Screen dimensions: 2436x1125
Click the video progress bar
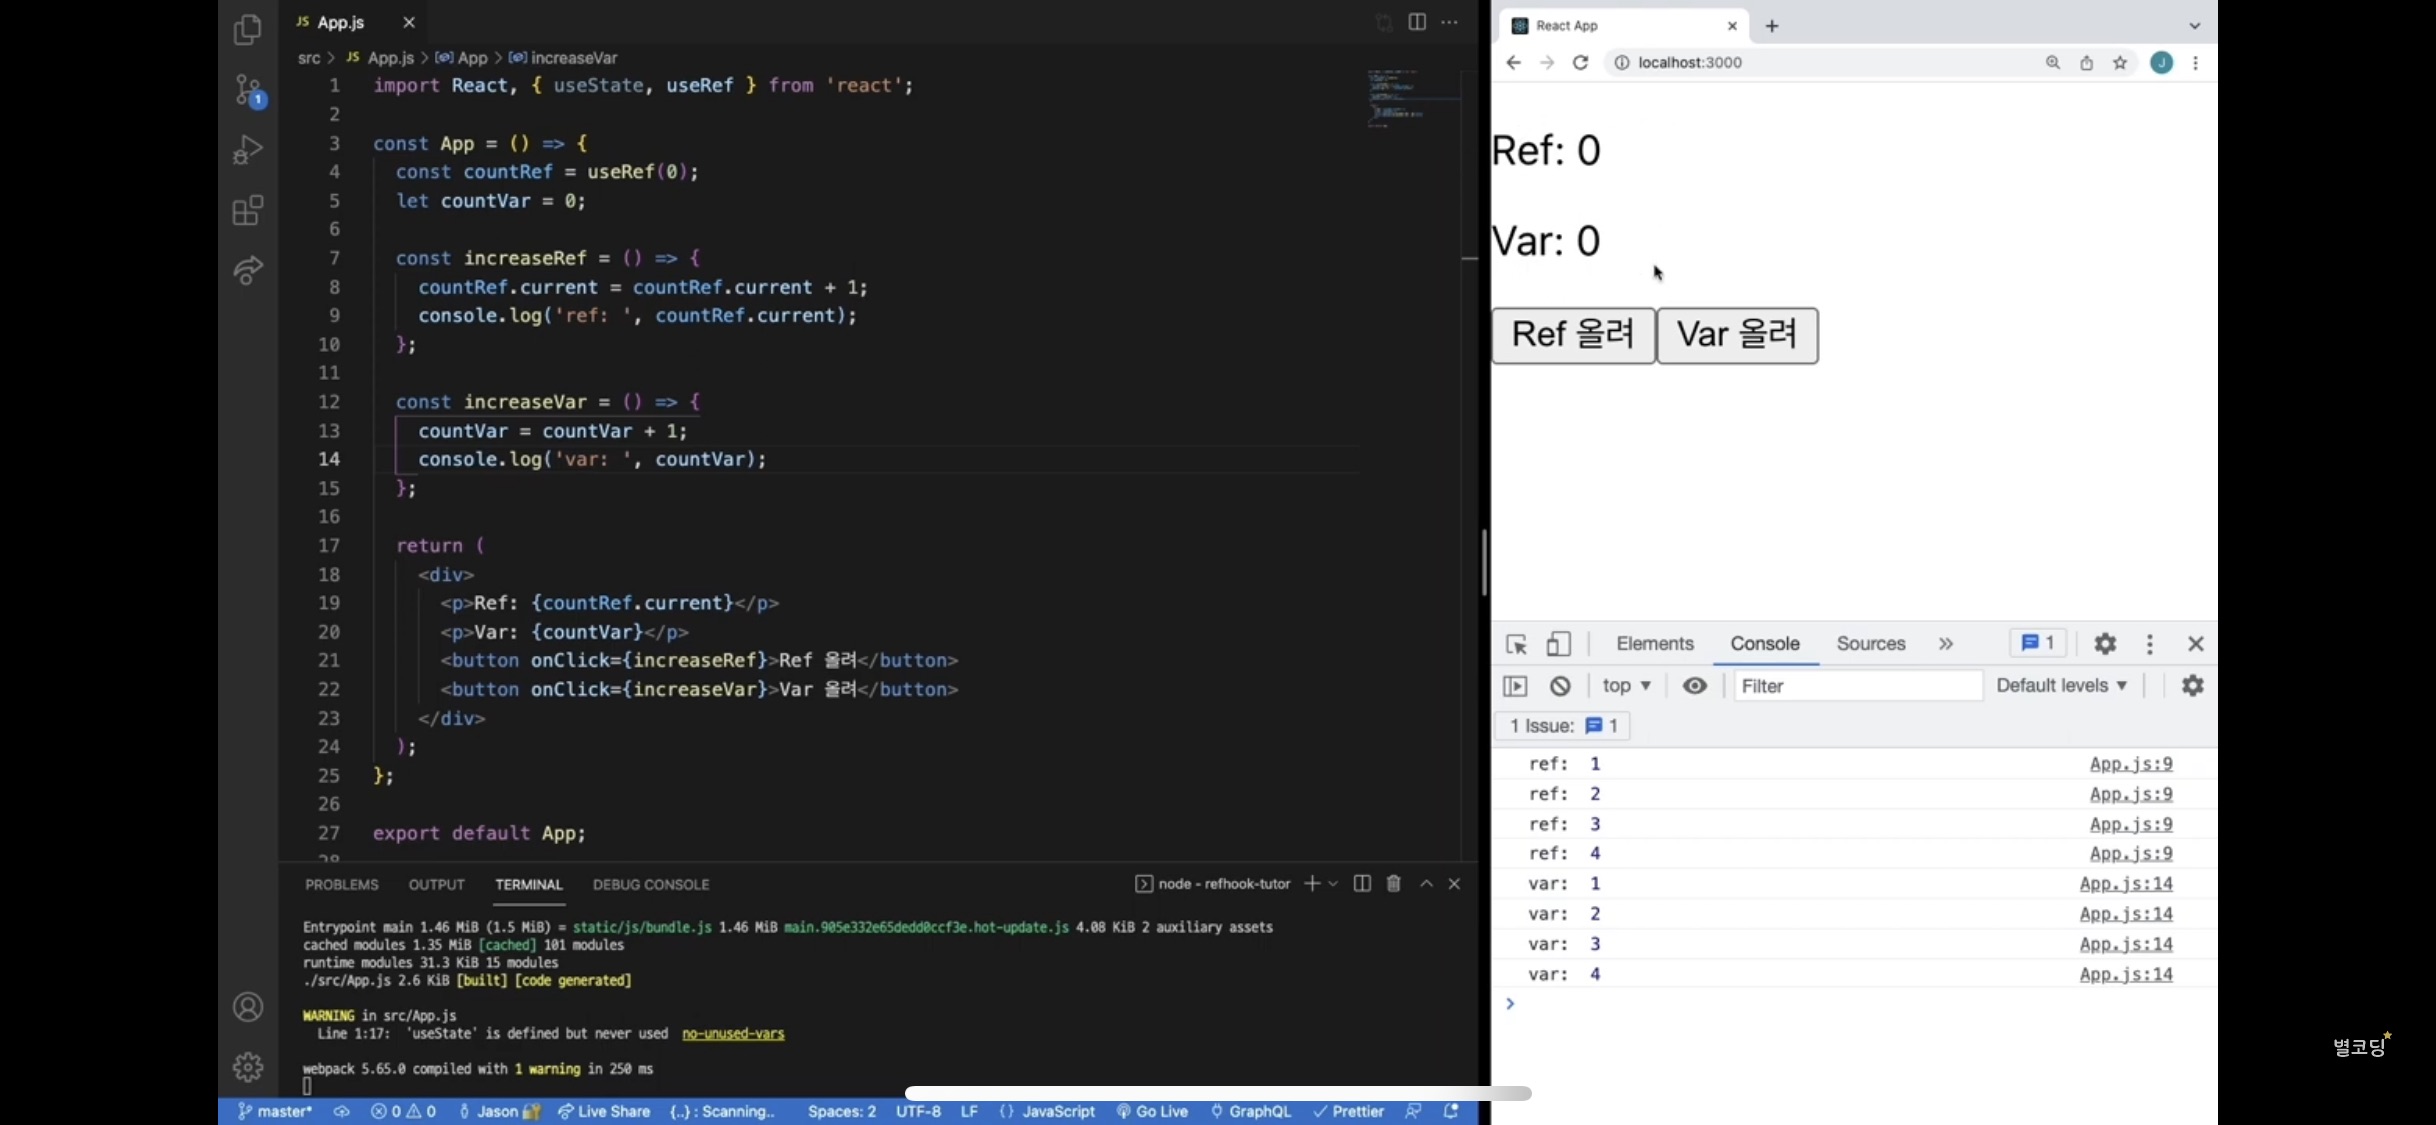pyautogui.click(x=1217, y=1093)
